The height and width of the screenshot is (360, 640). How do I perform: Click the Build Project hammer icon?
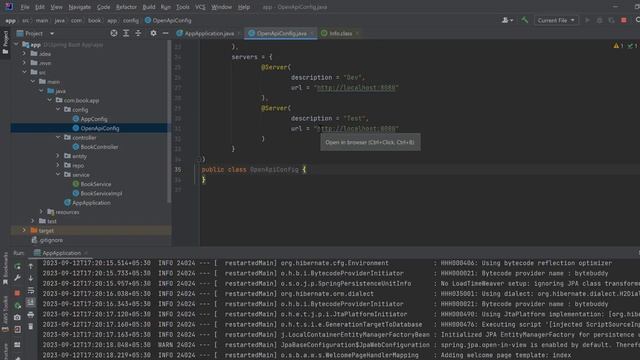(524, 20)
